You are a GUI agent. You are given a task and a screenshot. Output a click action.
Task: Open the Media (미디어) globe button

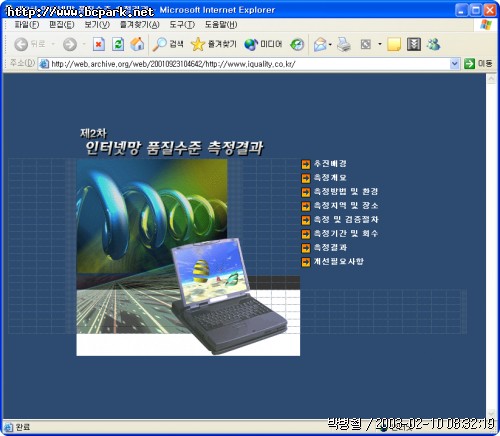(x=263, y=44)
